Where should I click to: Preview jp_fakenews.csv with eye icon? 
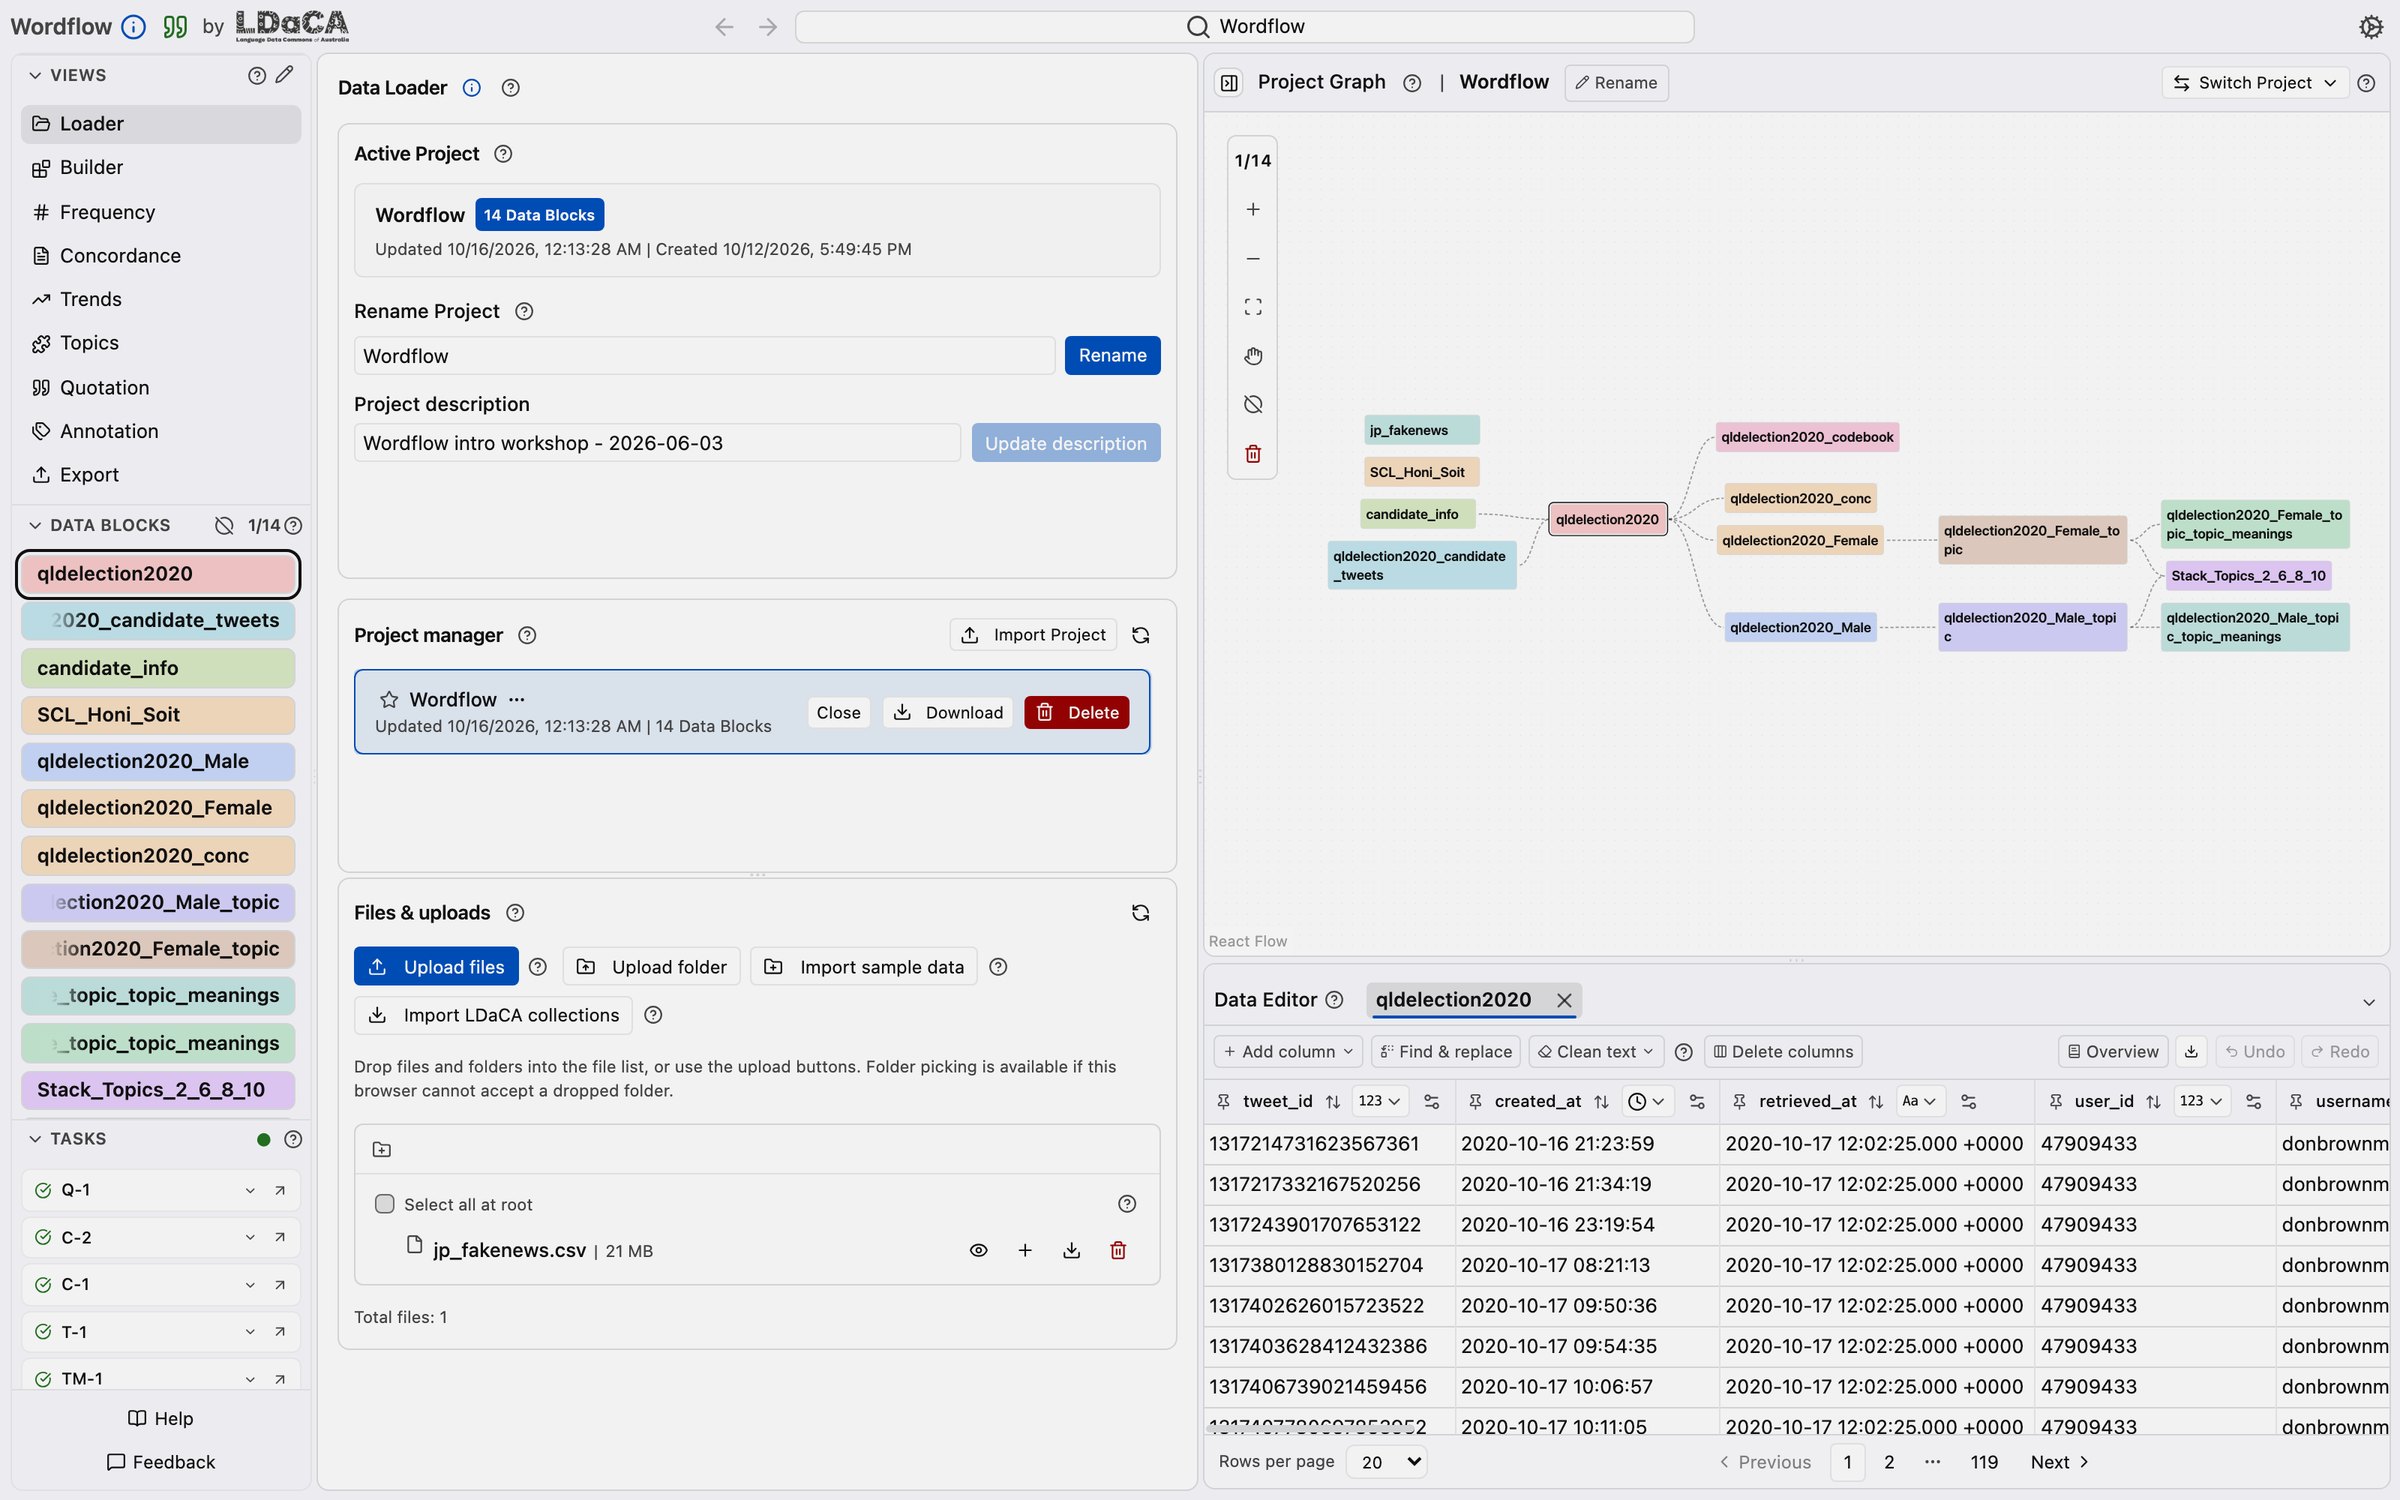point(978,1250)
